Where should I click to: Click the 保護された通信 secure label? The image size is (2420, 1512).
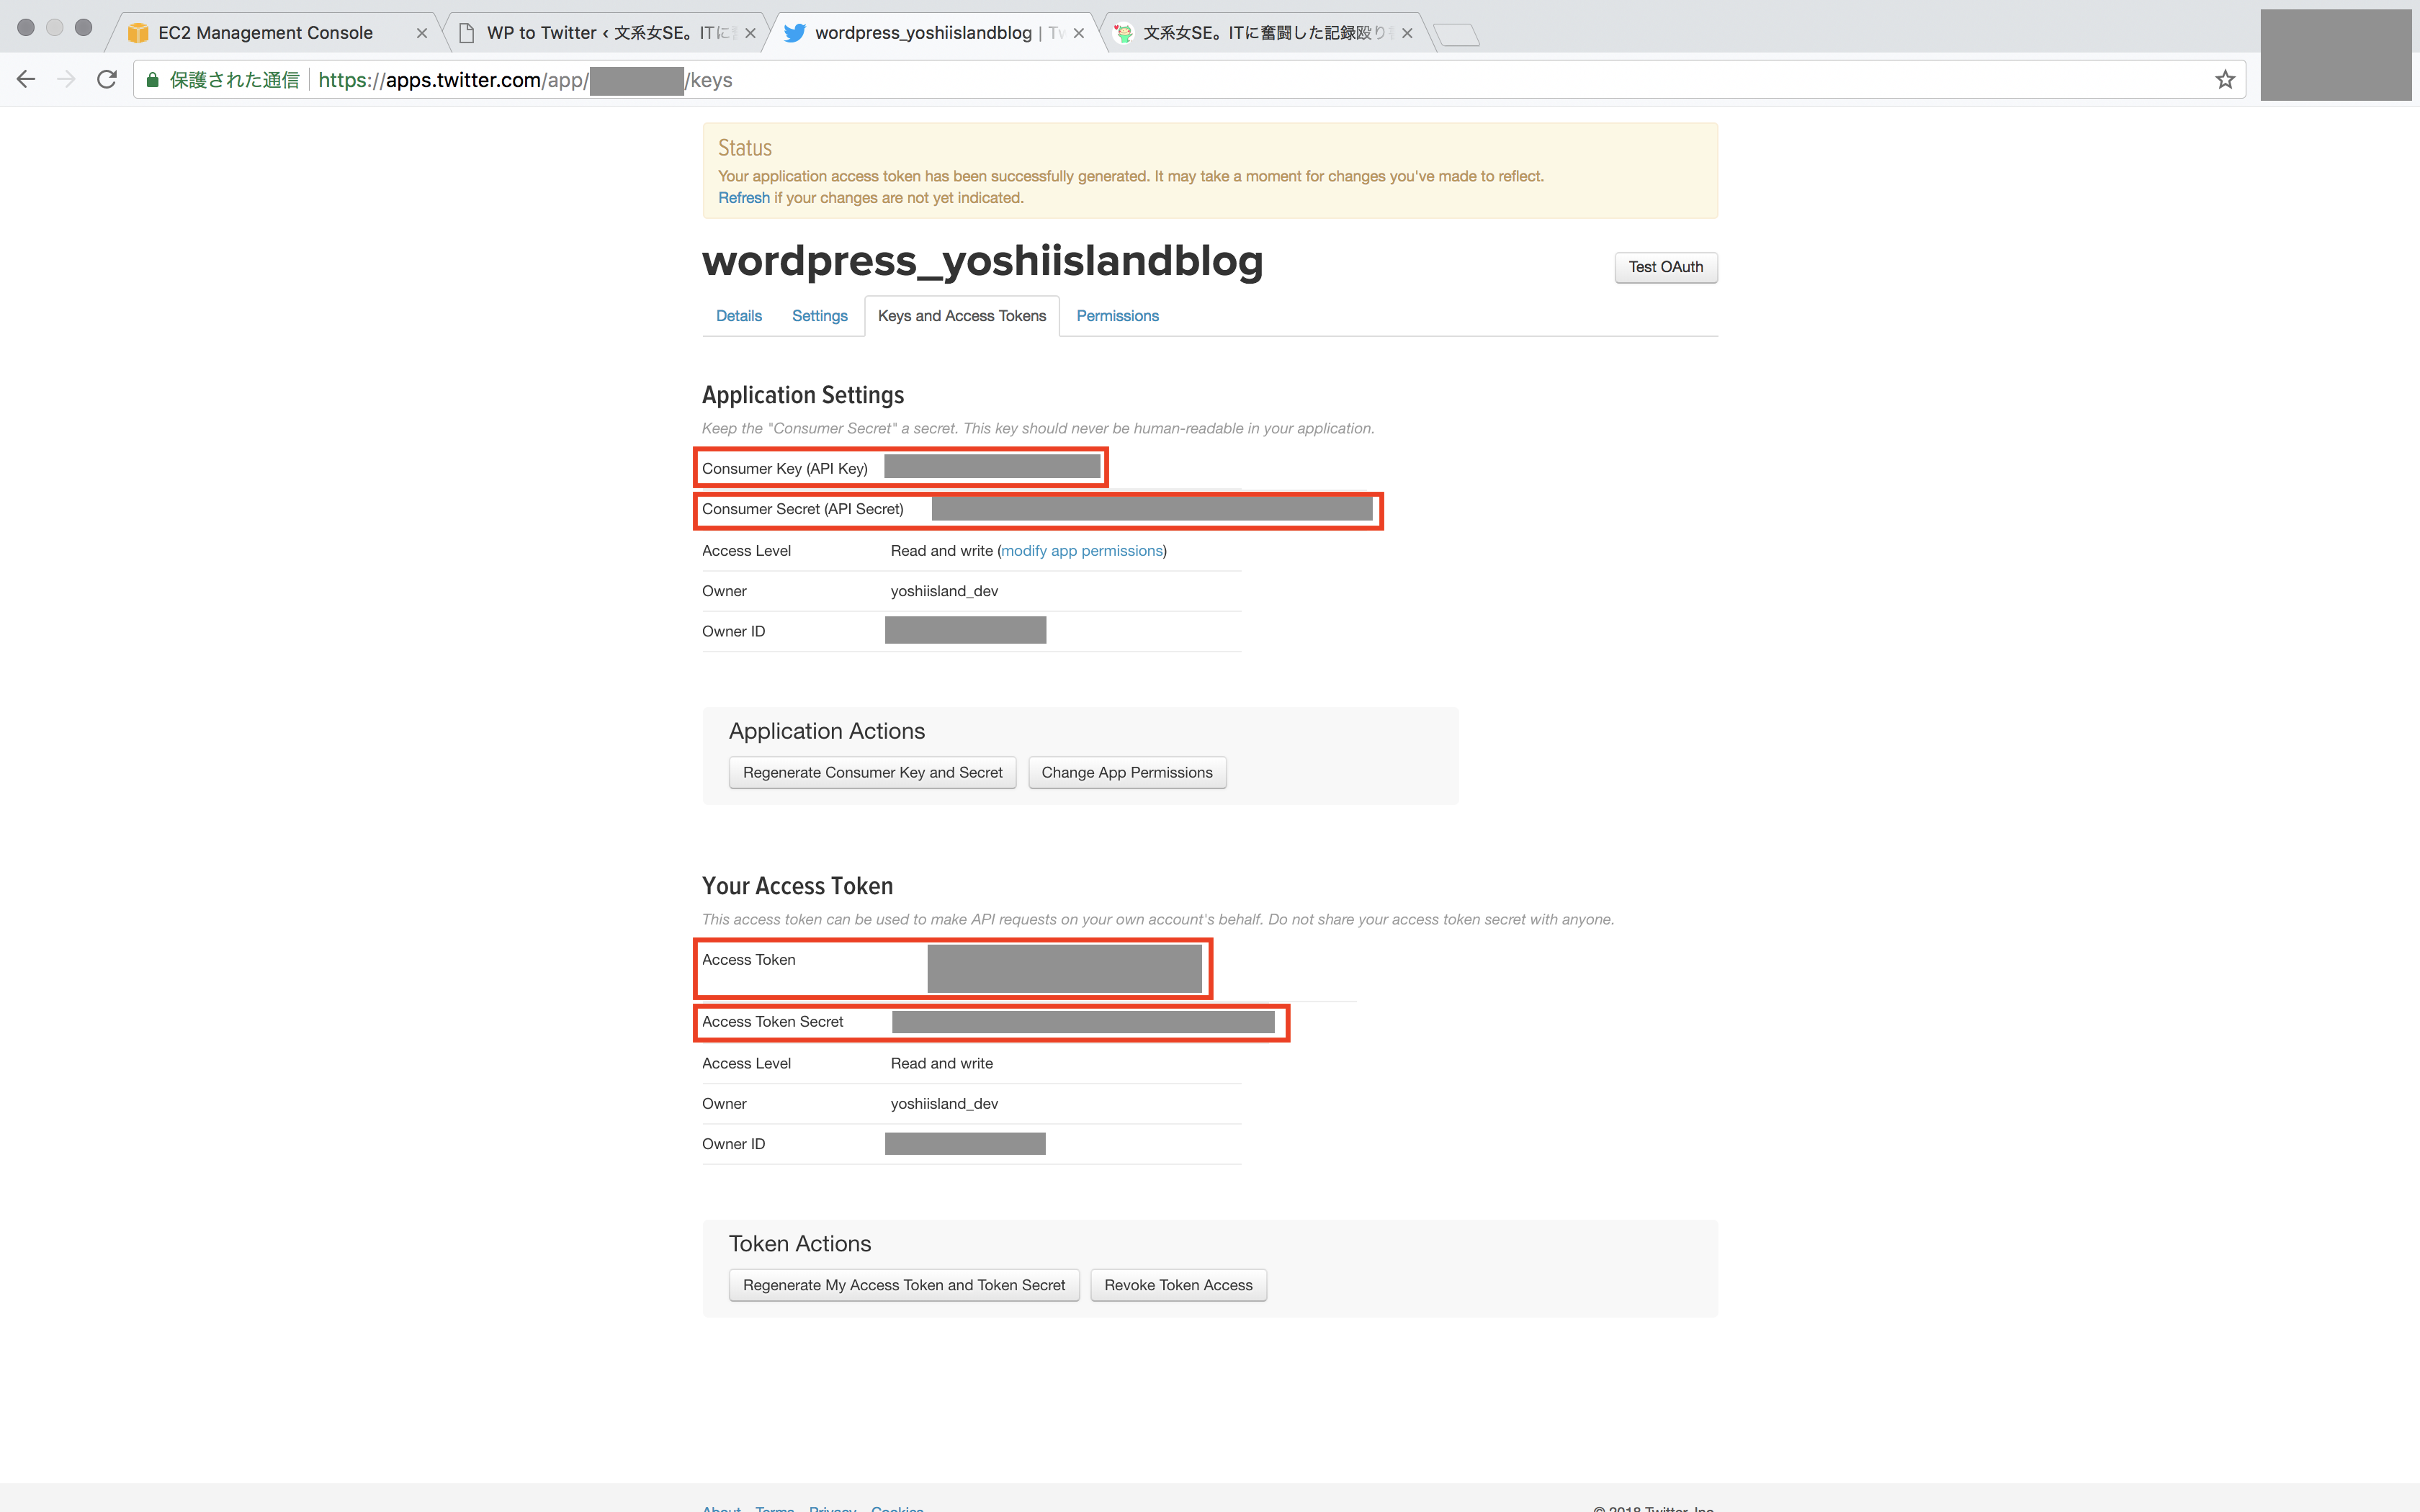(234, 80)
